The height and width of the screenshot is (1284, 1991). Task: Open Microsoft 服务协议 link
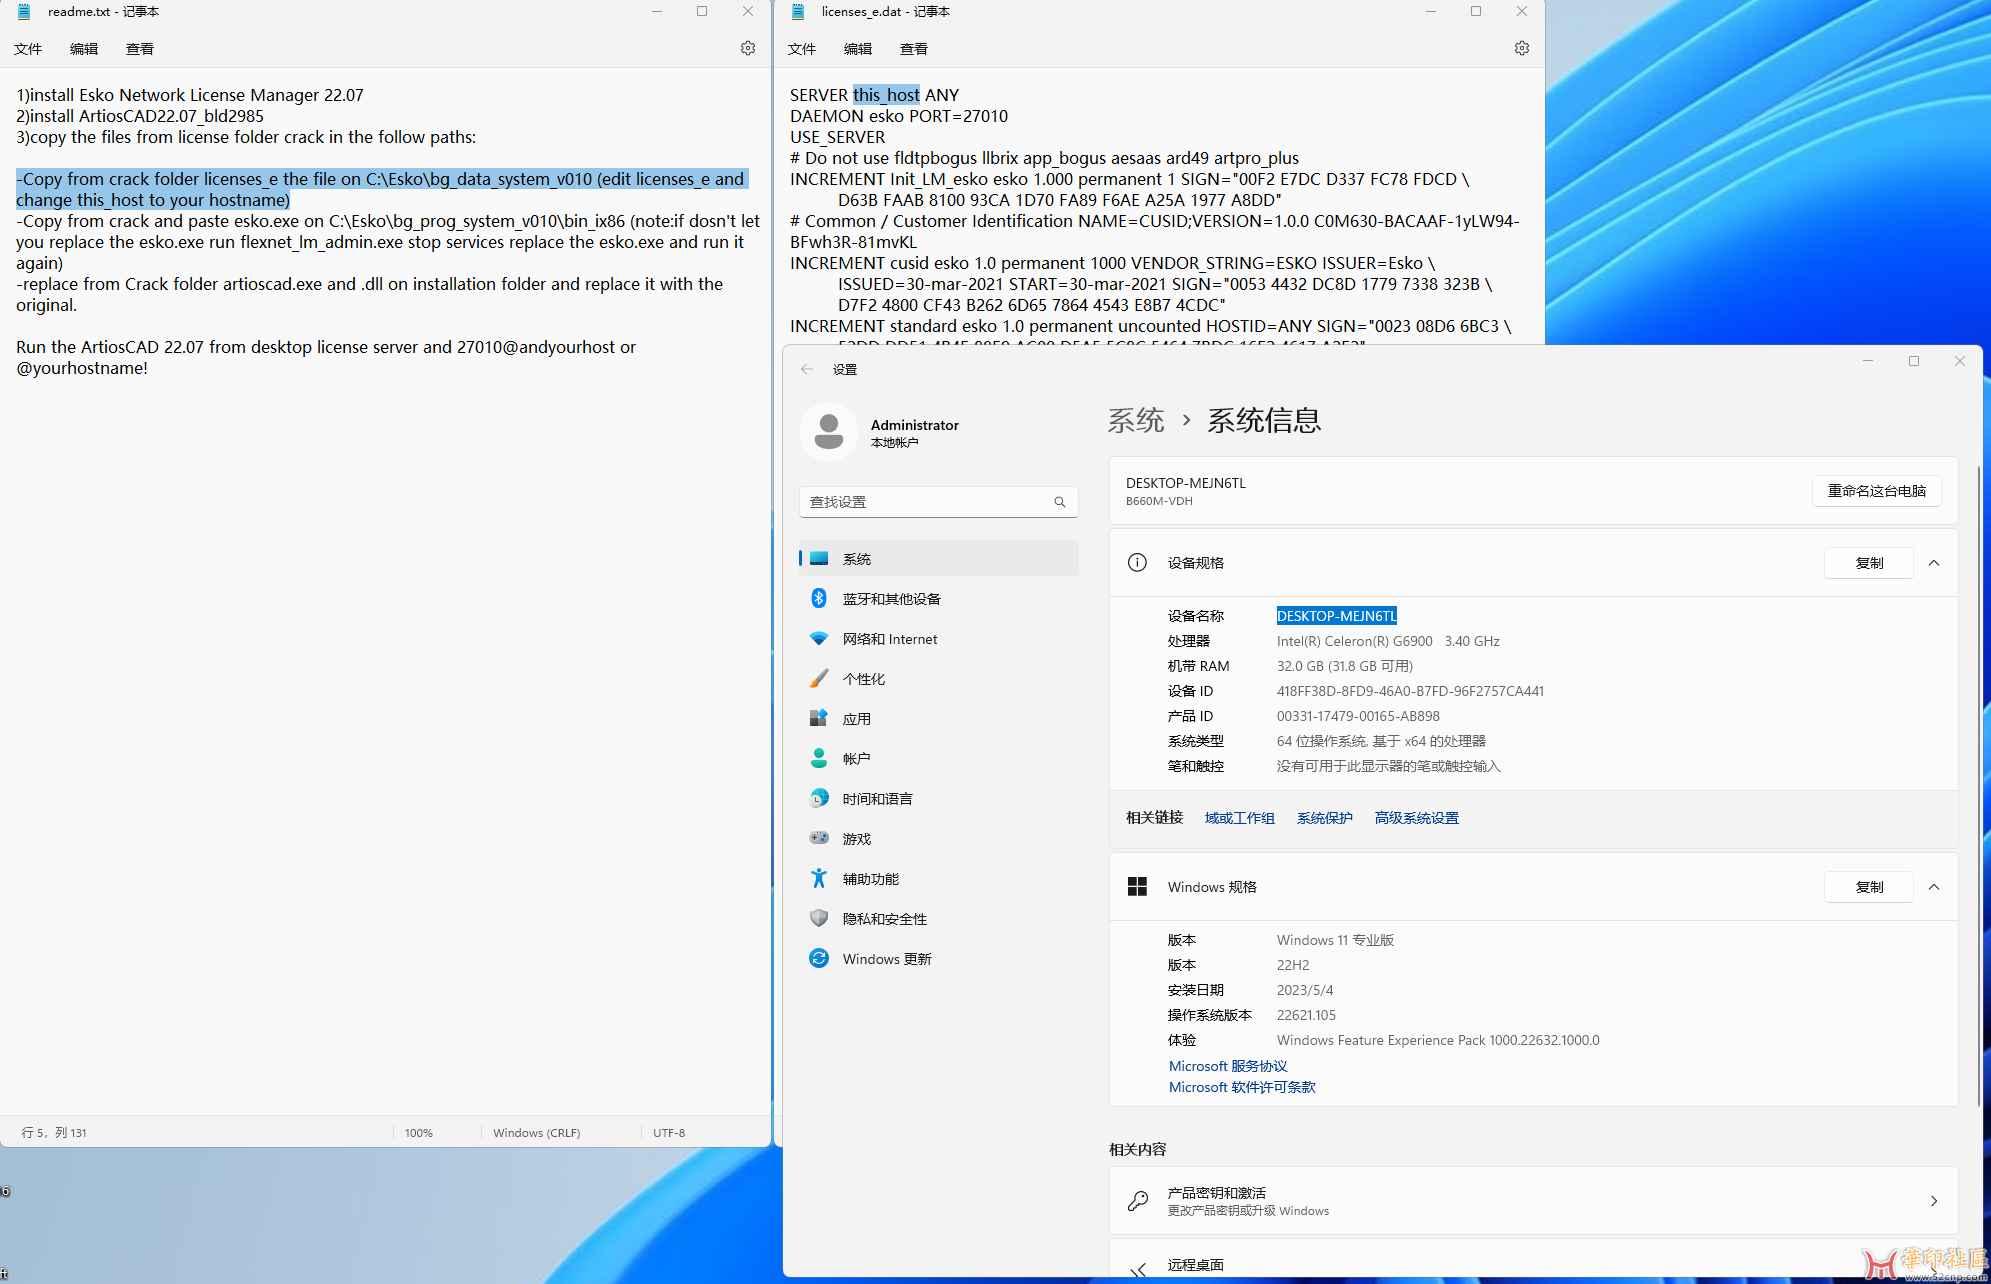(x=1228, y=1066)
